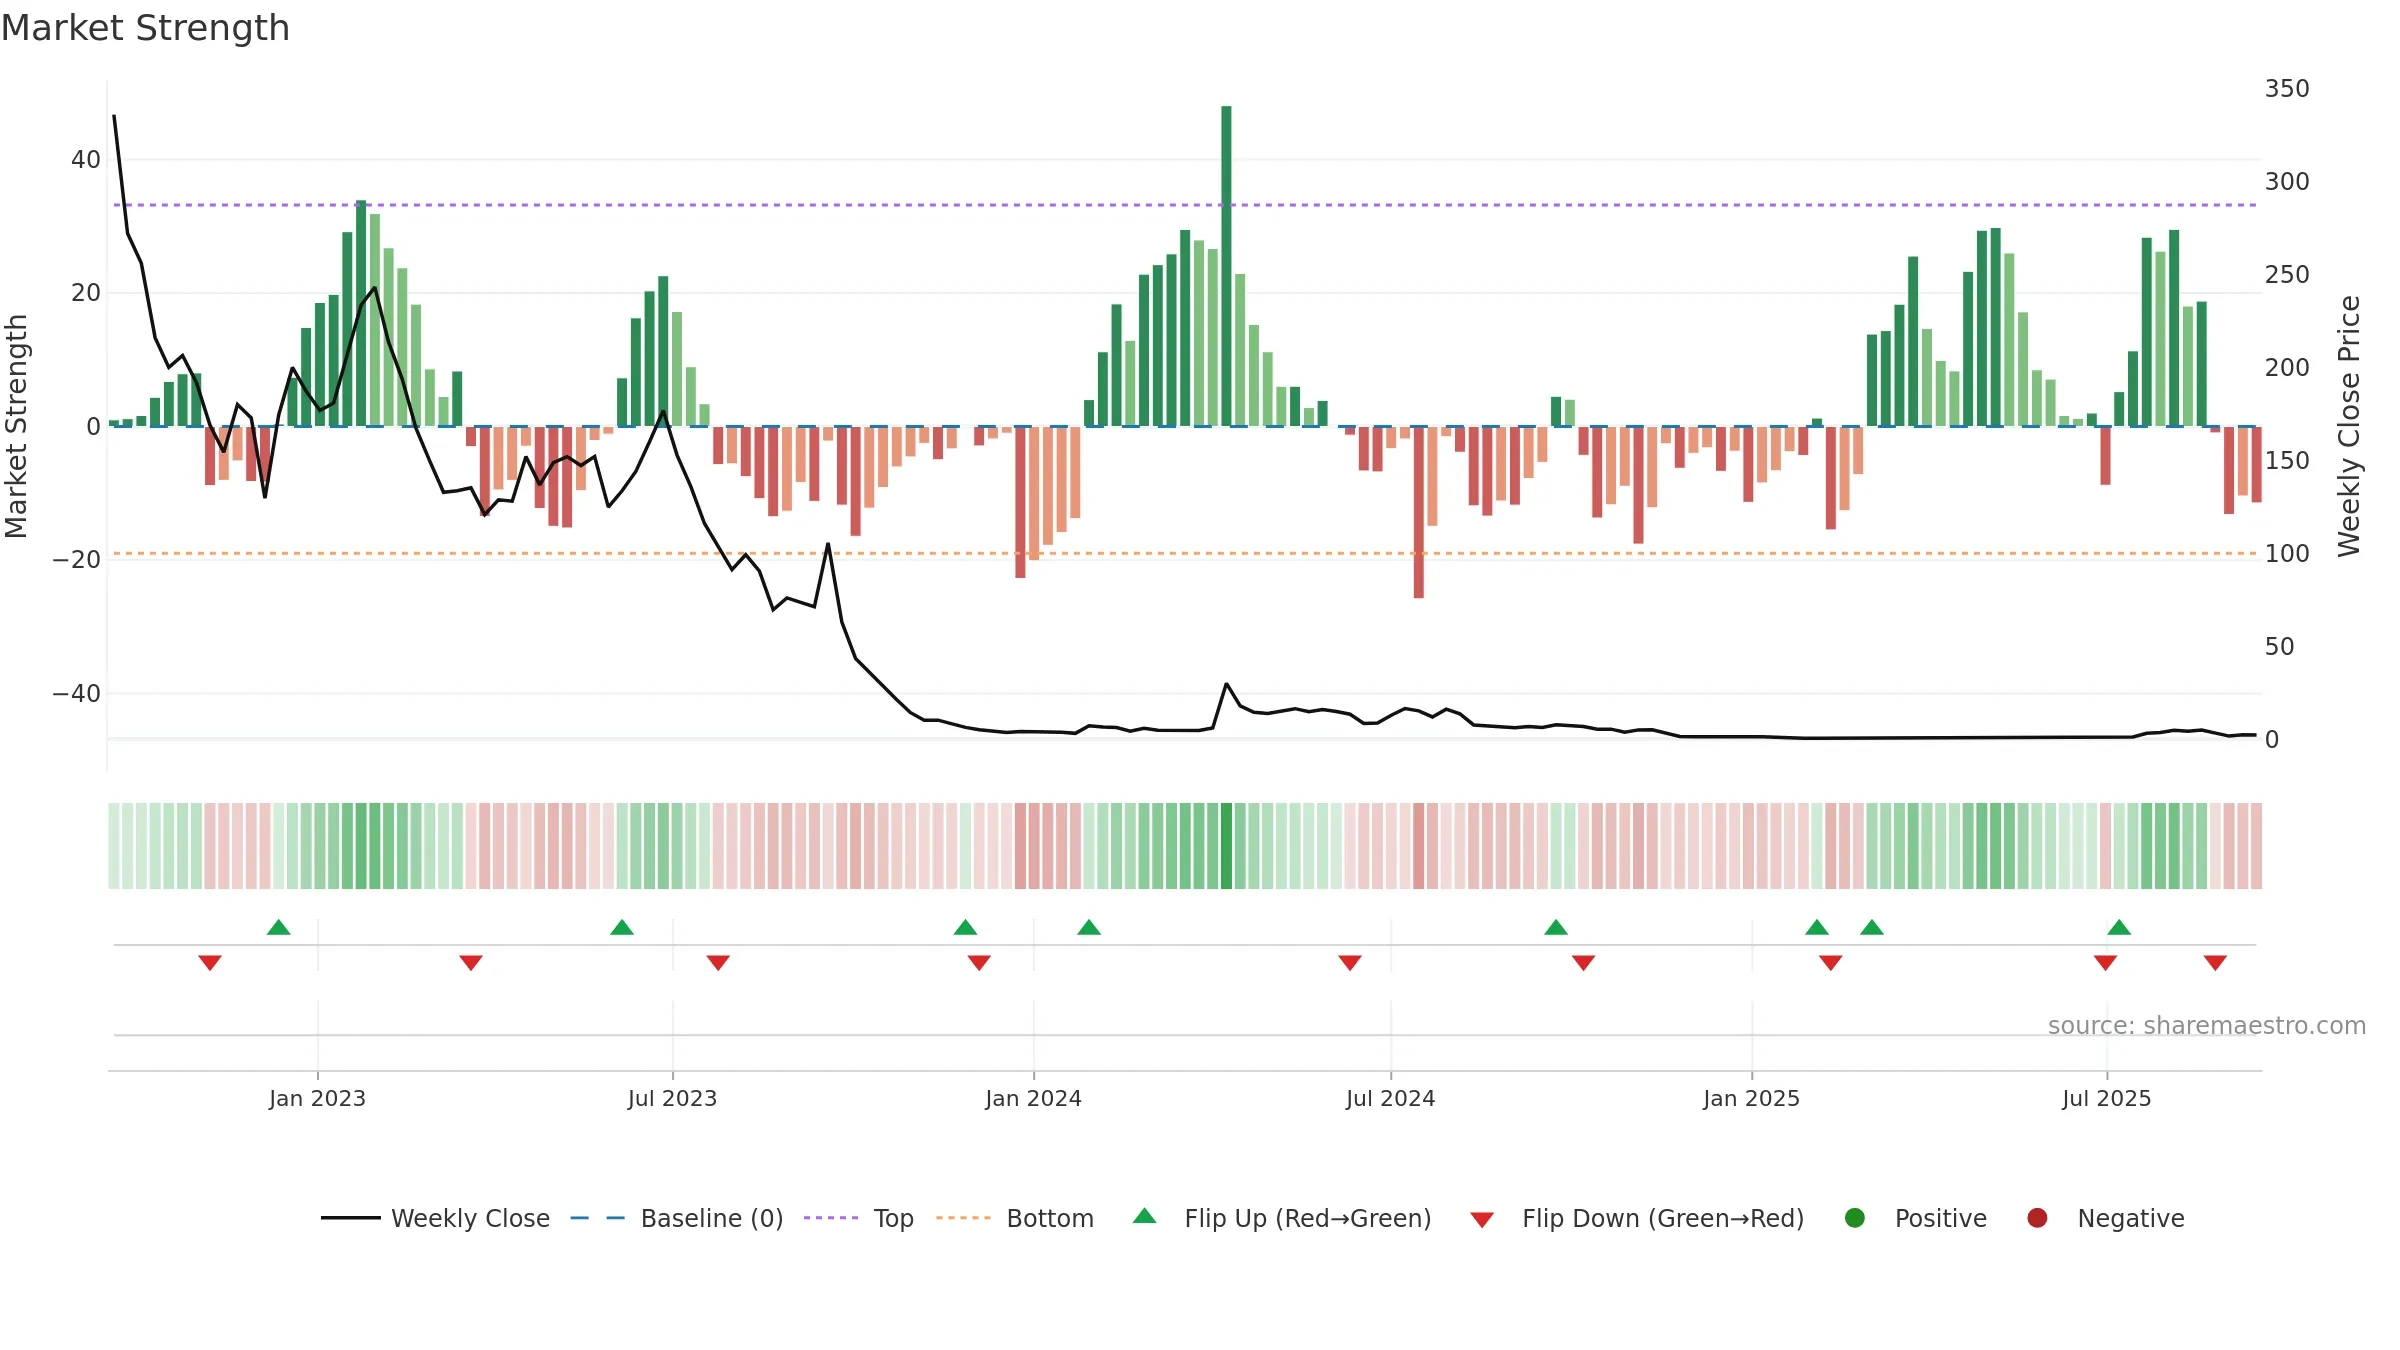
Task: Toggle the Top legend label
Action: tap(894, 1219)
